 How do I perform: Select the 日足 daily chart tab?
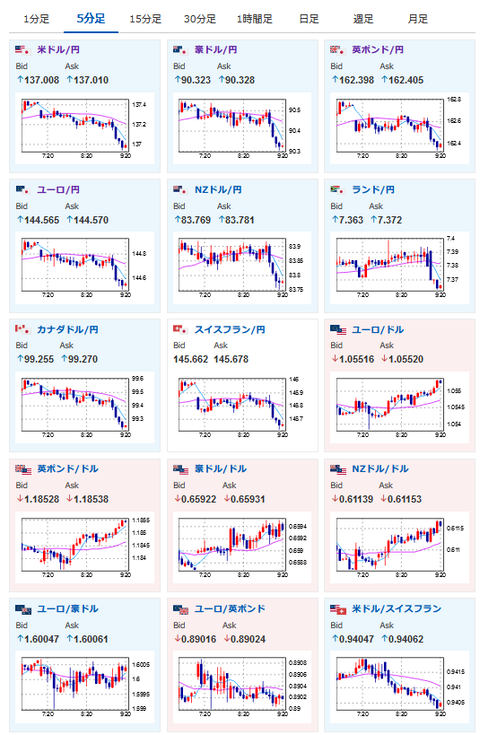[309, 19]
